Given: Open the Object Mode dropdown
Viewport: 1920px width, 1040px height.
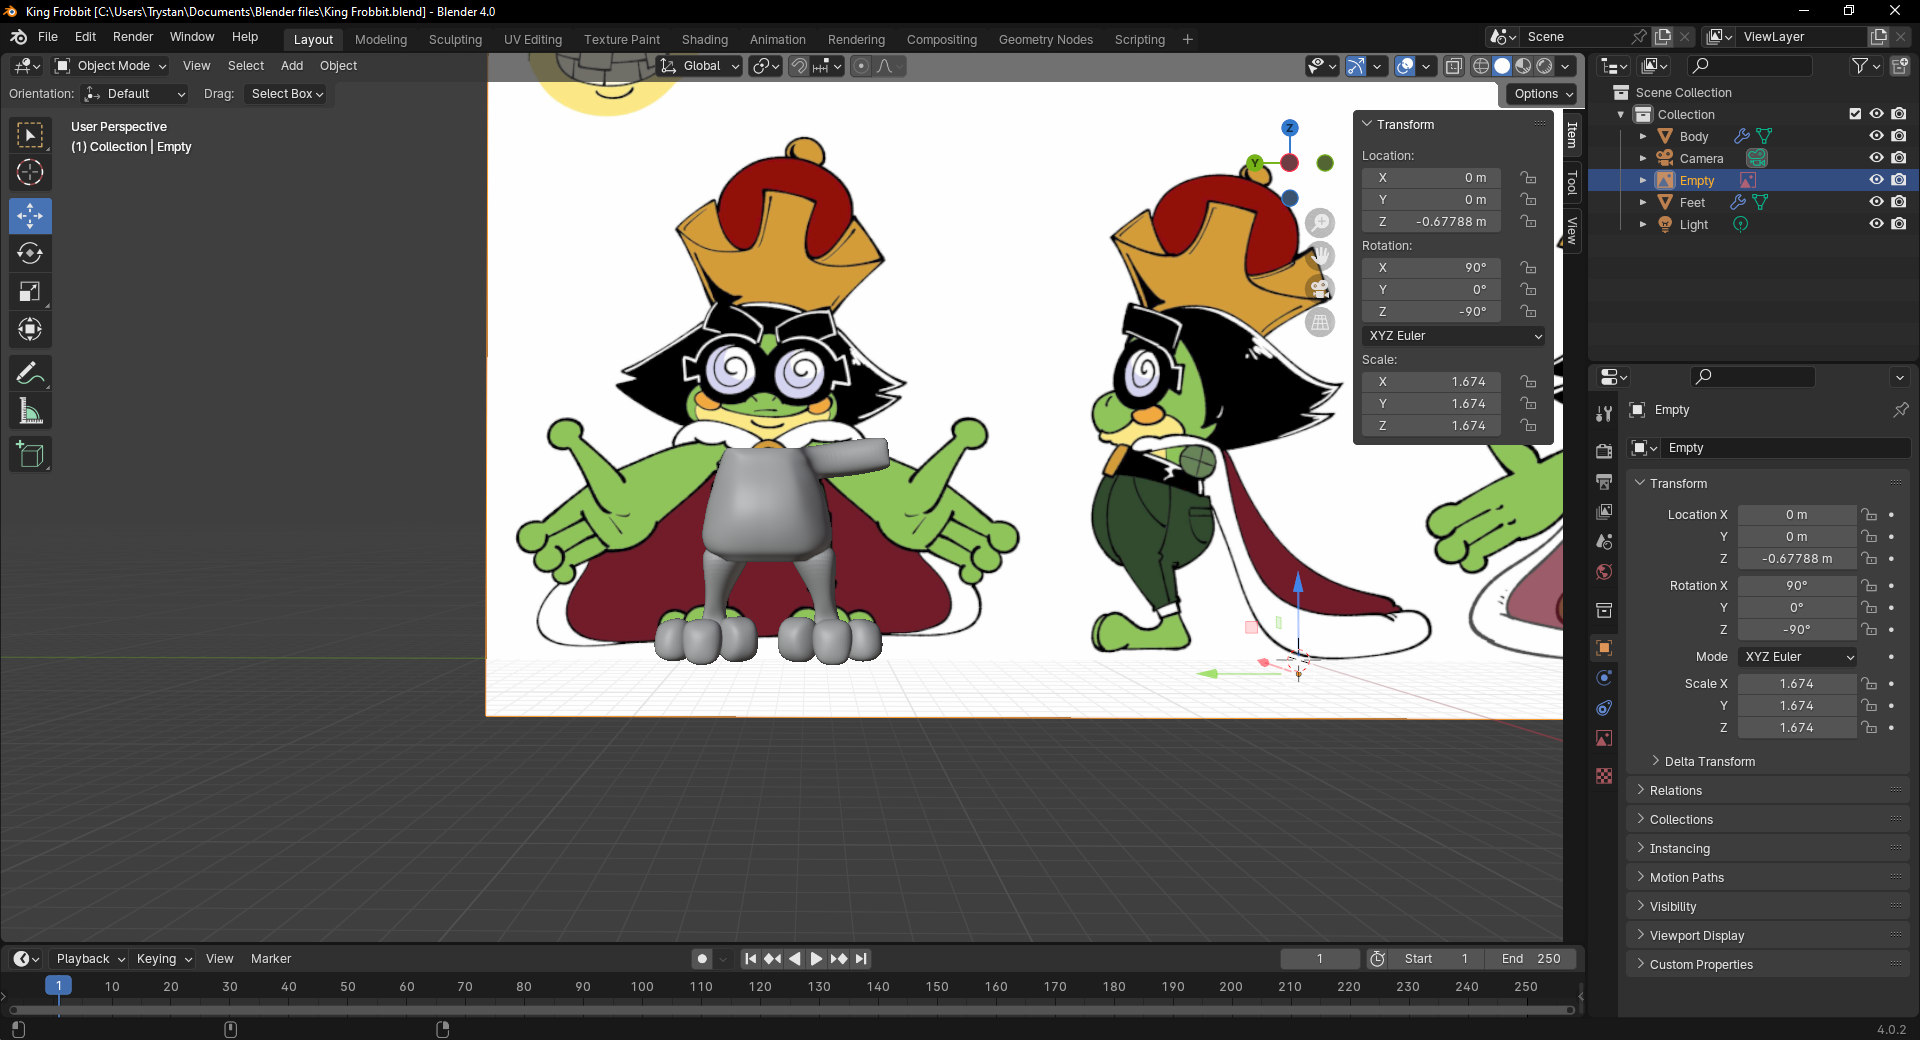Looking at the screenshot, I should coord(112,66).
